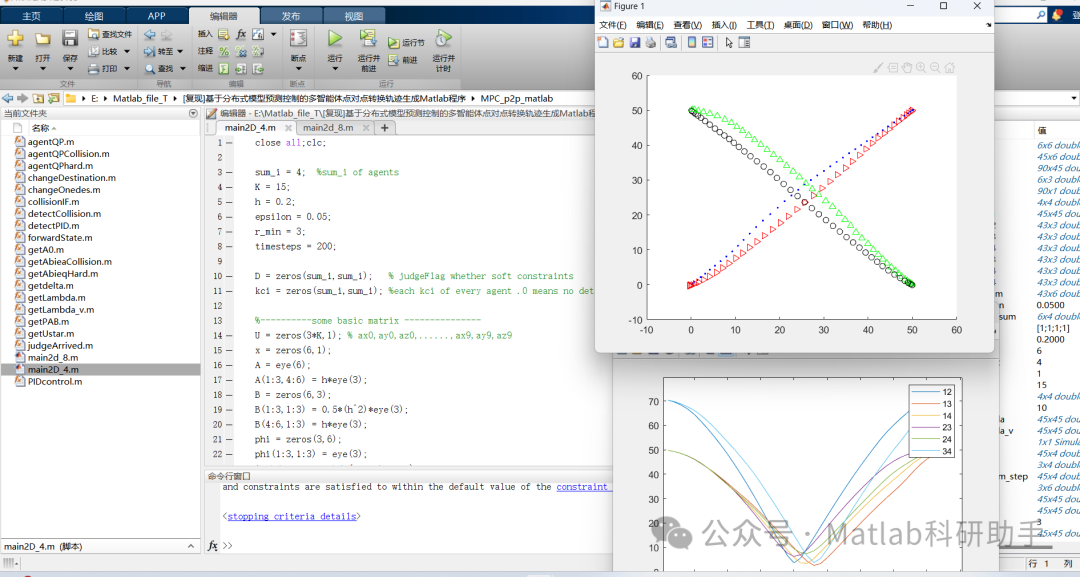The height and width of the screenshot is (577, 1080).
Task: Open Tools (工具) menu in Figure 1
Action: coord(760,25)
